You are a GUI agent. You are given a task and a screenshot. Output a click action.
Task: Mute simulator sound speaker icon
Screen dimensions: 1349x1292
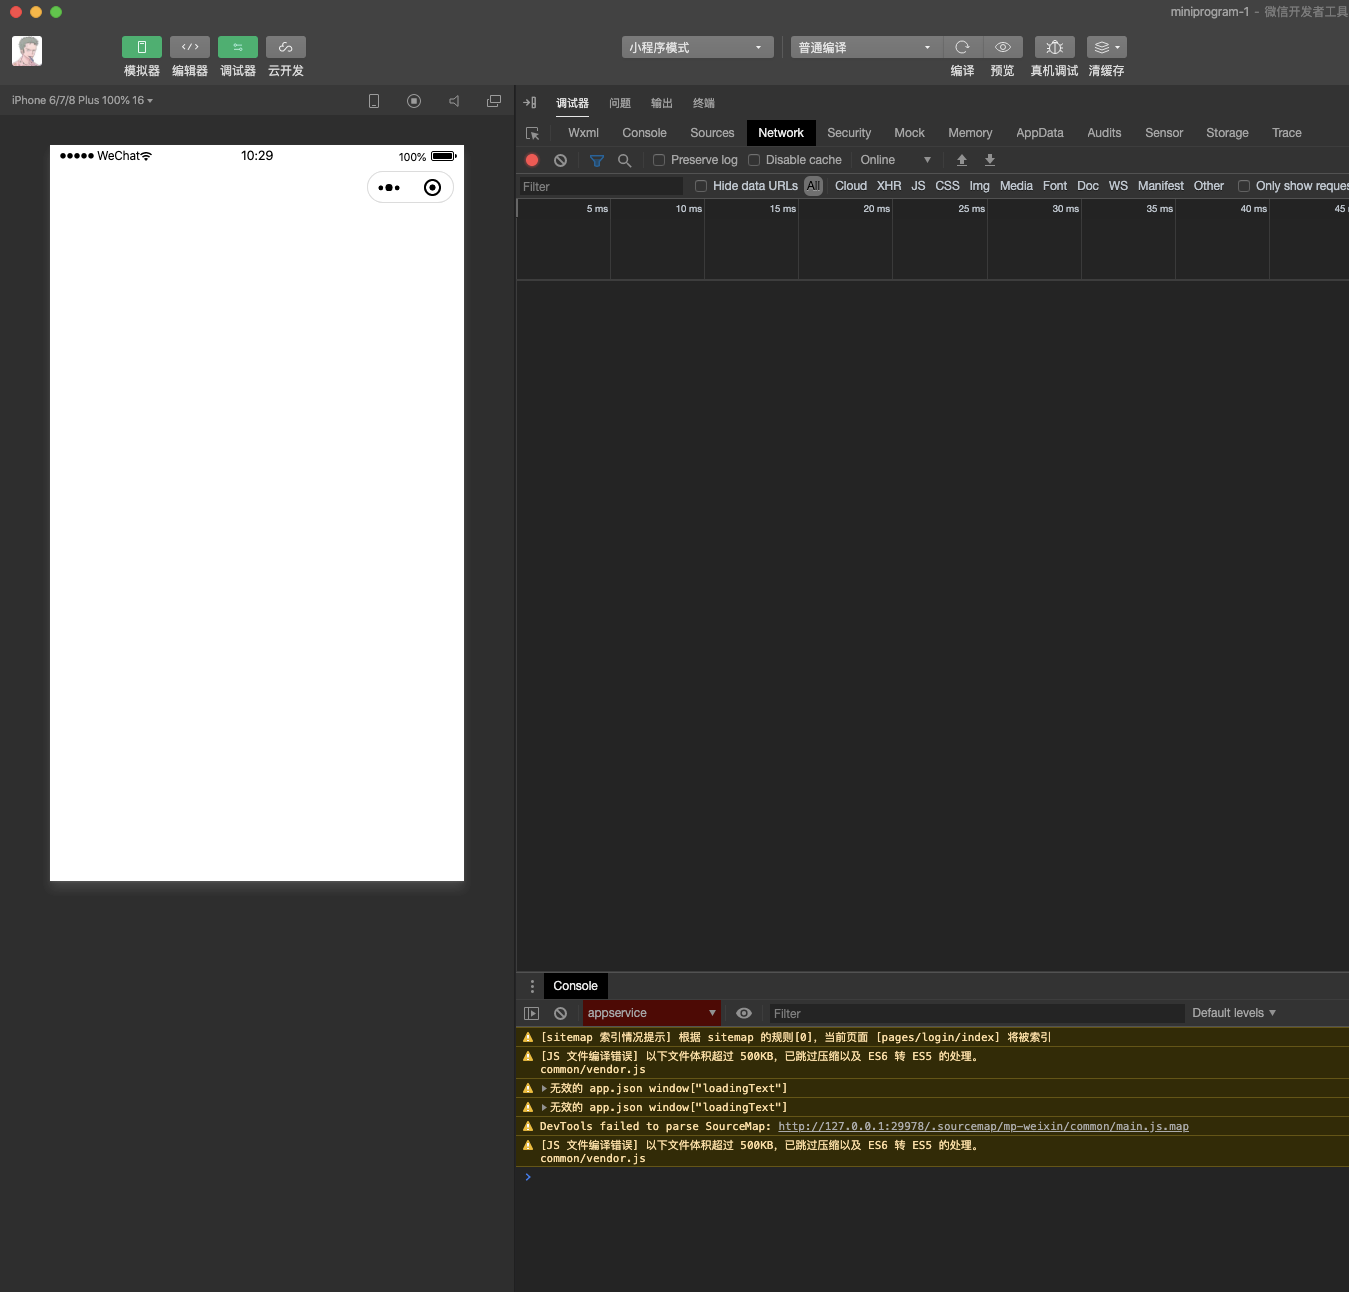[454, 101]
